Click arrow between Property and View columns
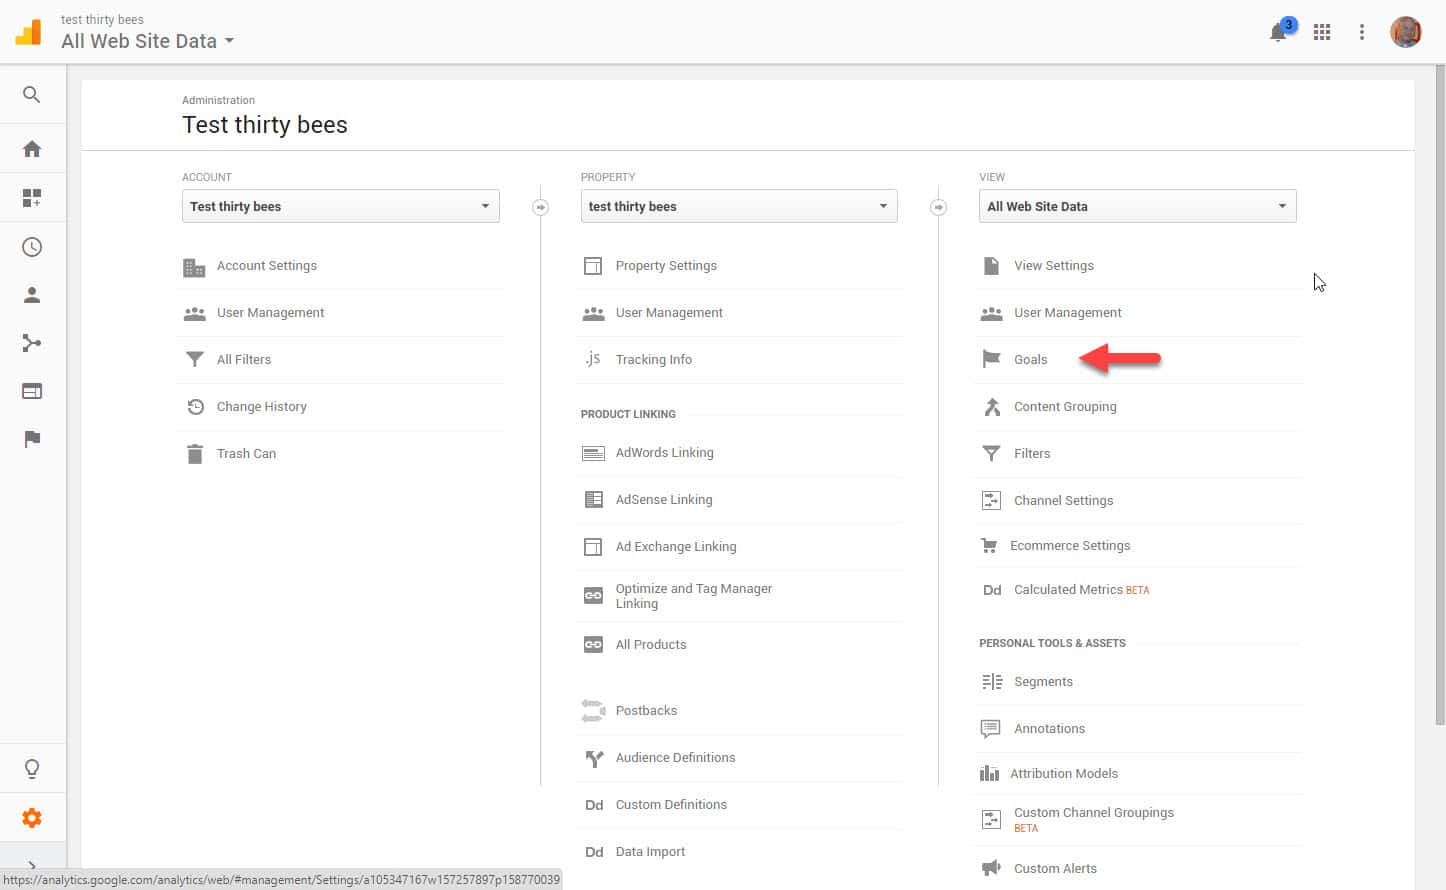1446x890 pixels. 938,207
